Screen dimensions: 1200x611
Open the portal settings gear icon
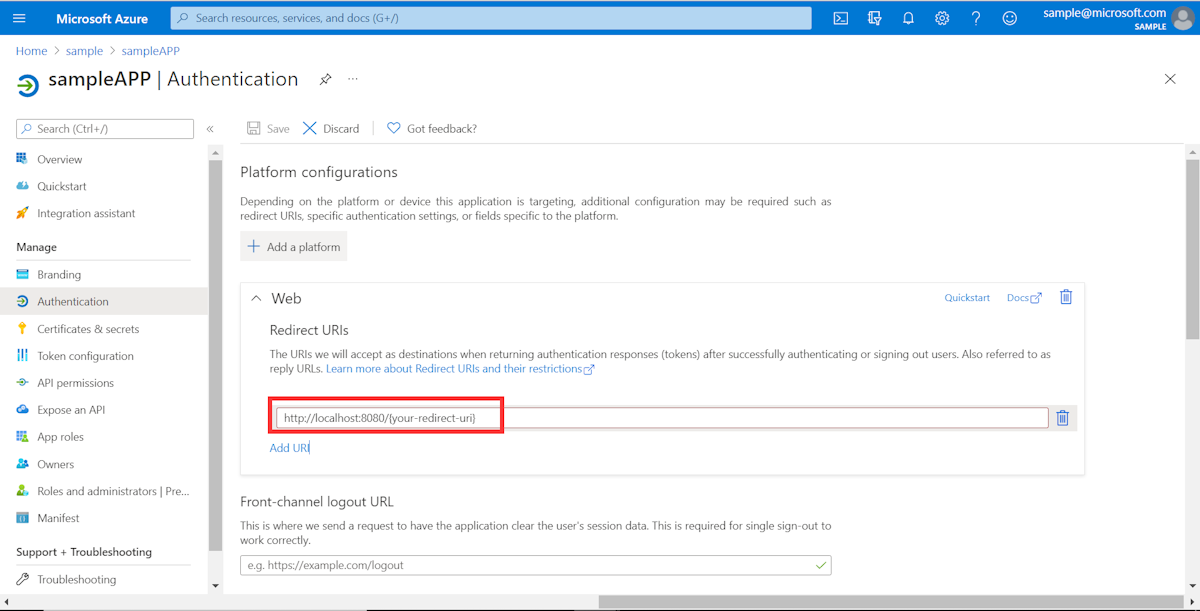[x=941, y=17]
